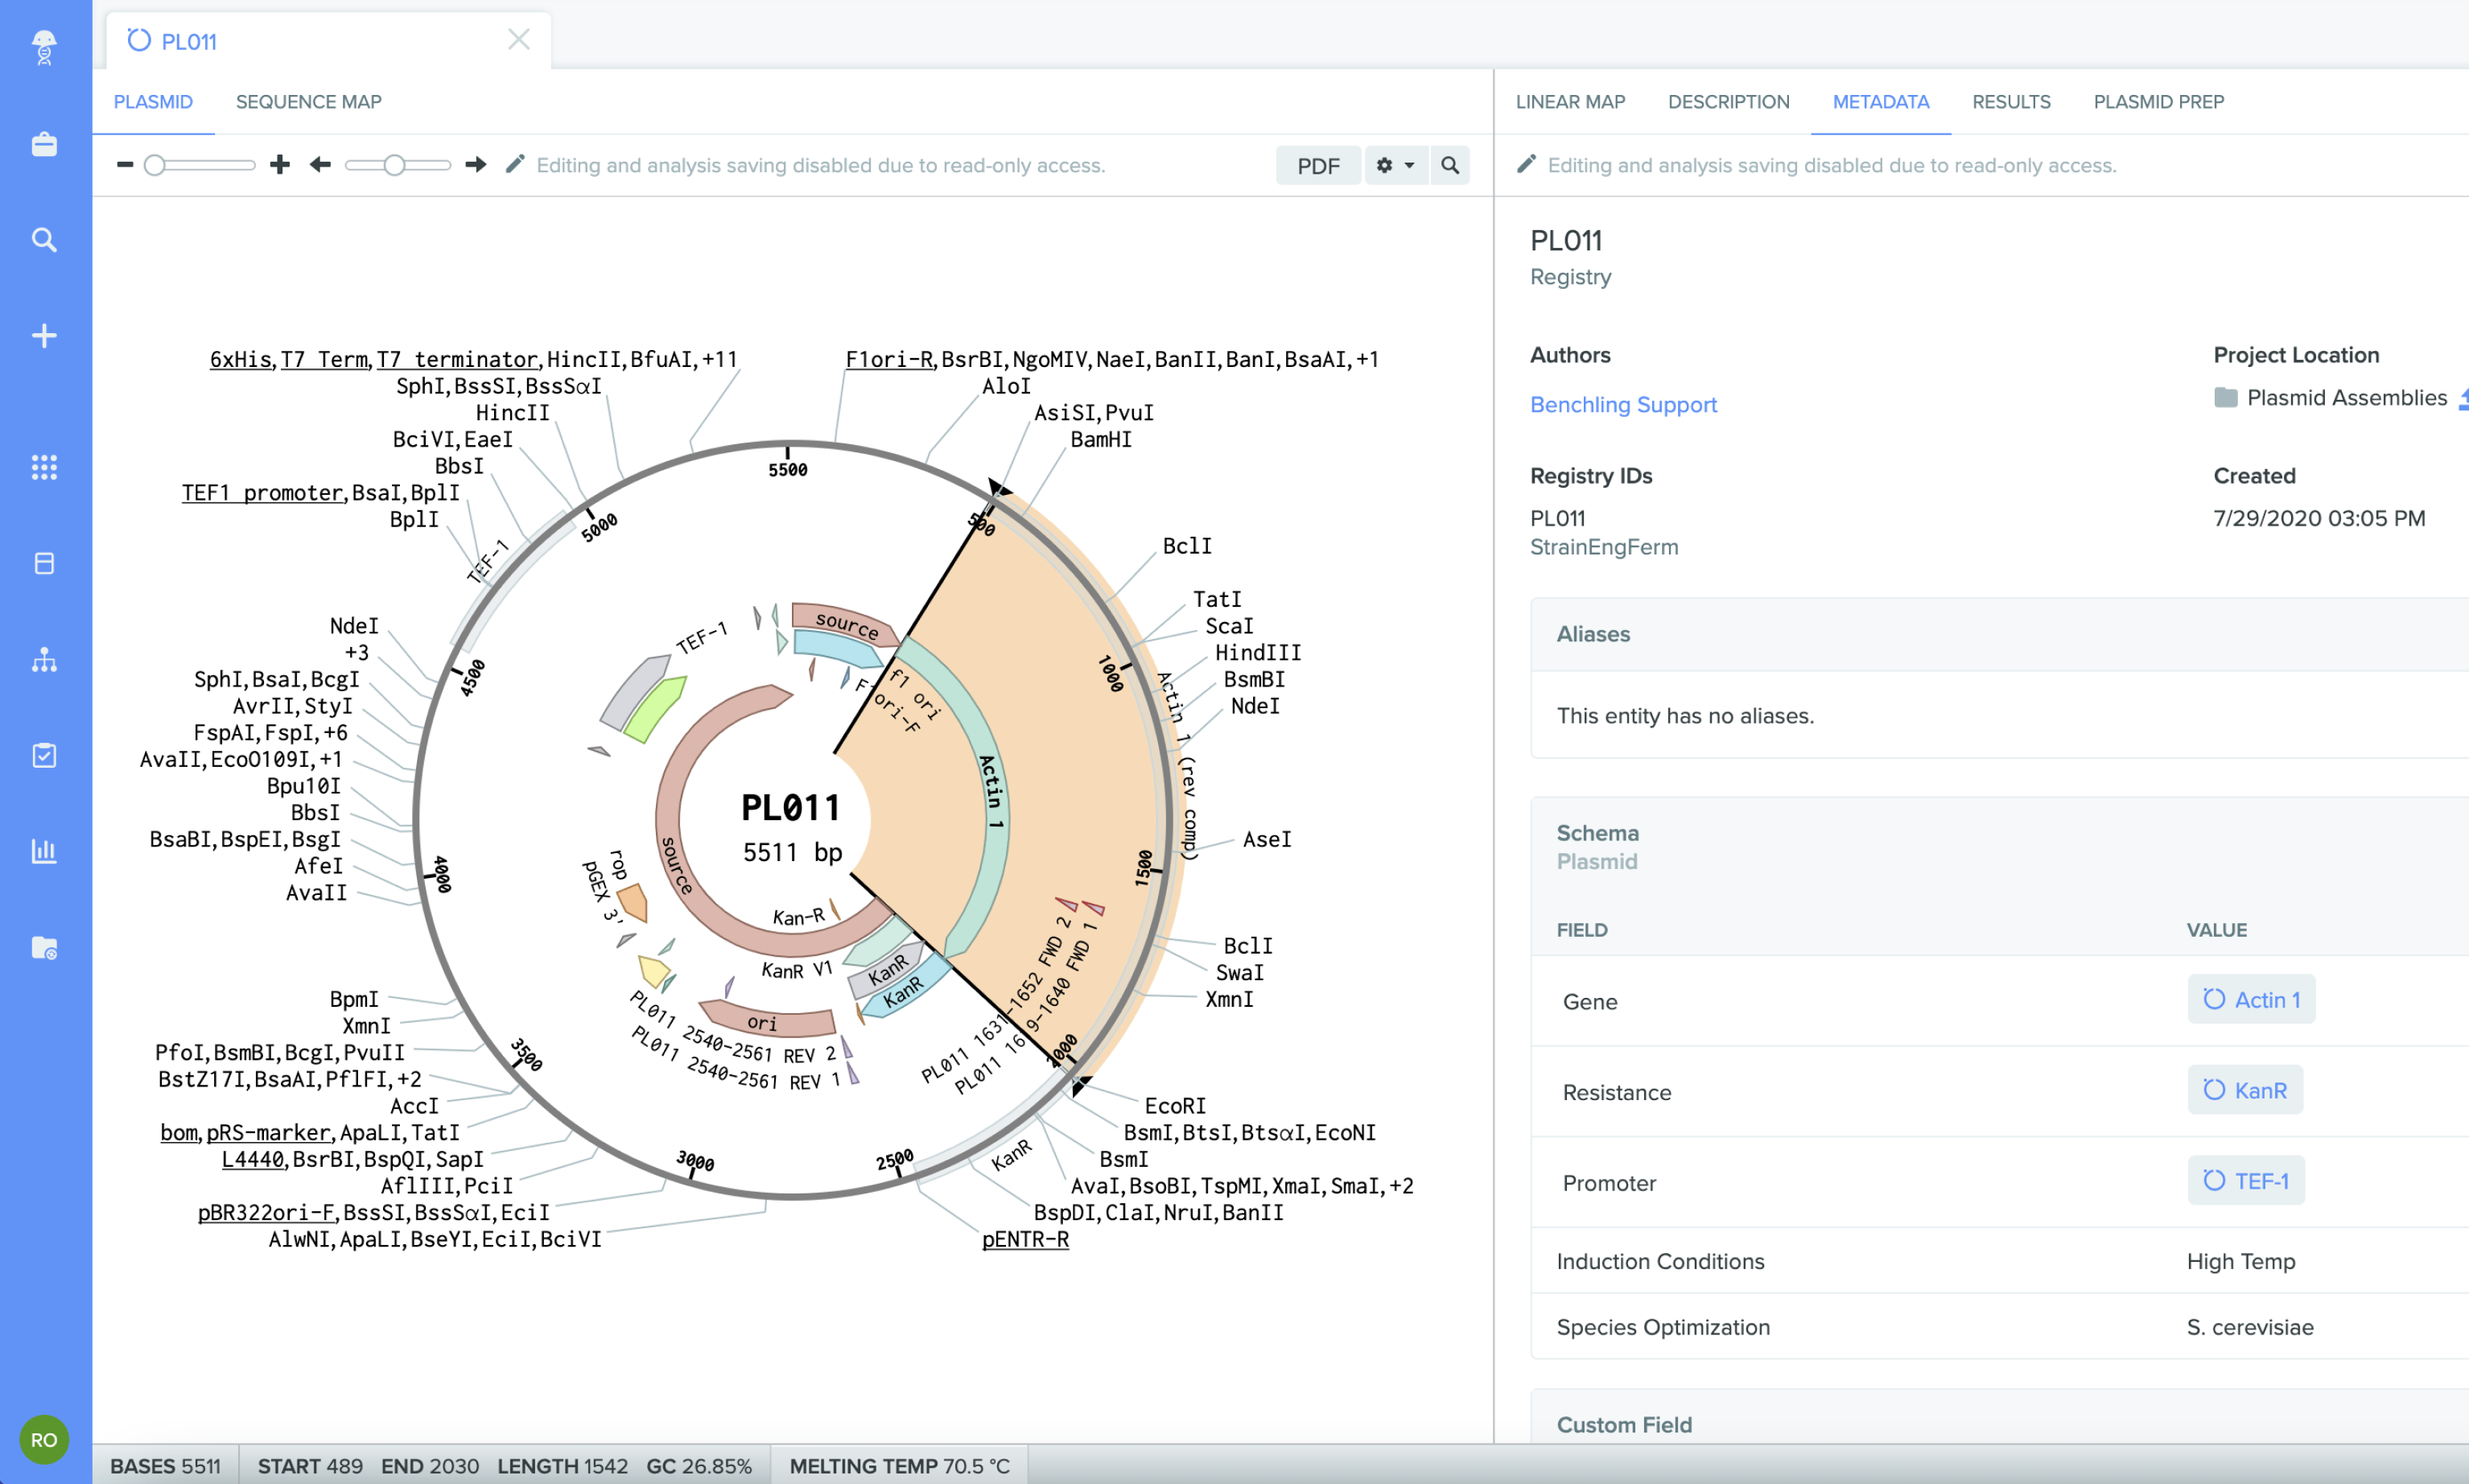Open the applications grid icon in sidebar
This screenshot has width=2469, height=1484.
[44, 467]
